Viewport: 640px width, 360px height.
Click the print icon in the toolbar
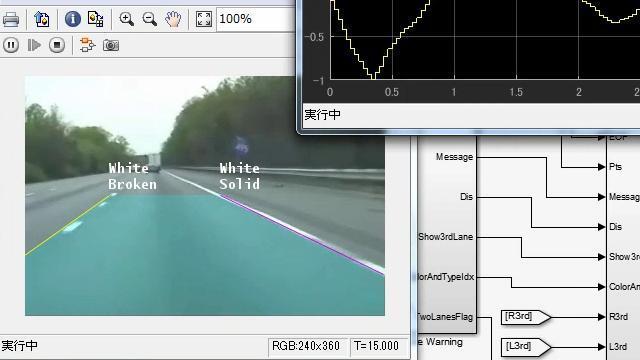click(11, 19)
